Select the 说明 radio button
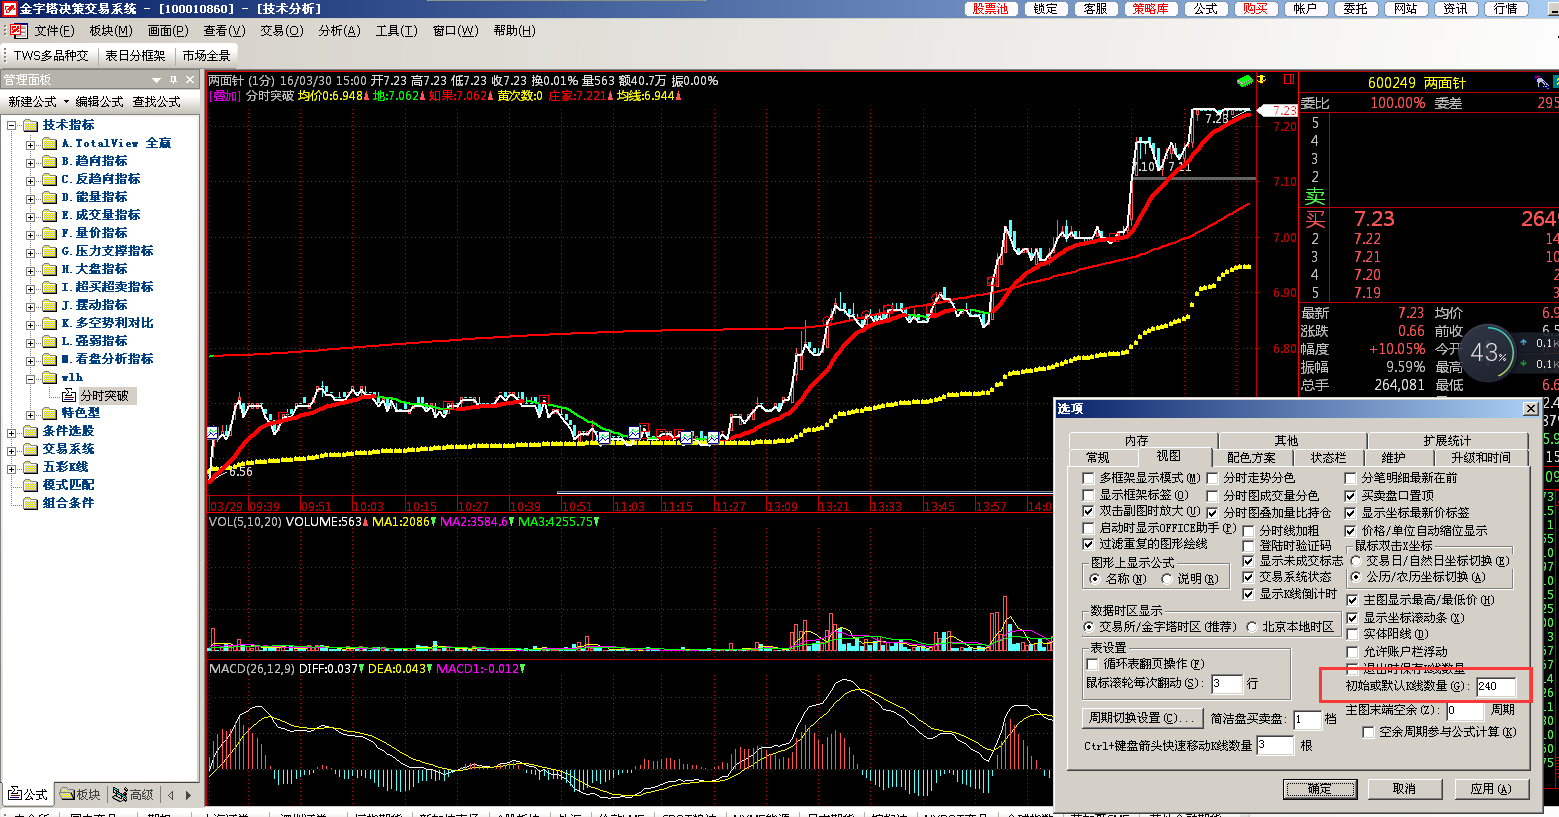This screenshot has height=817, width=1559. 1167,579
